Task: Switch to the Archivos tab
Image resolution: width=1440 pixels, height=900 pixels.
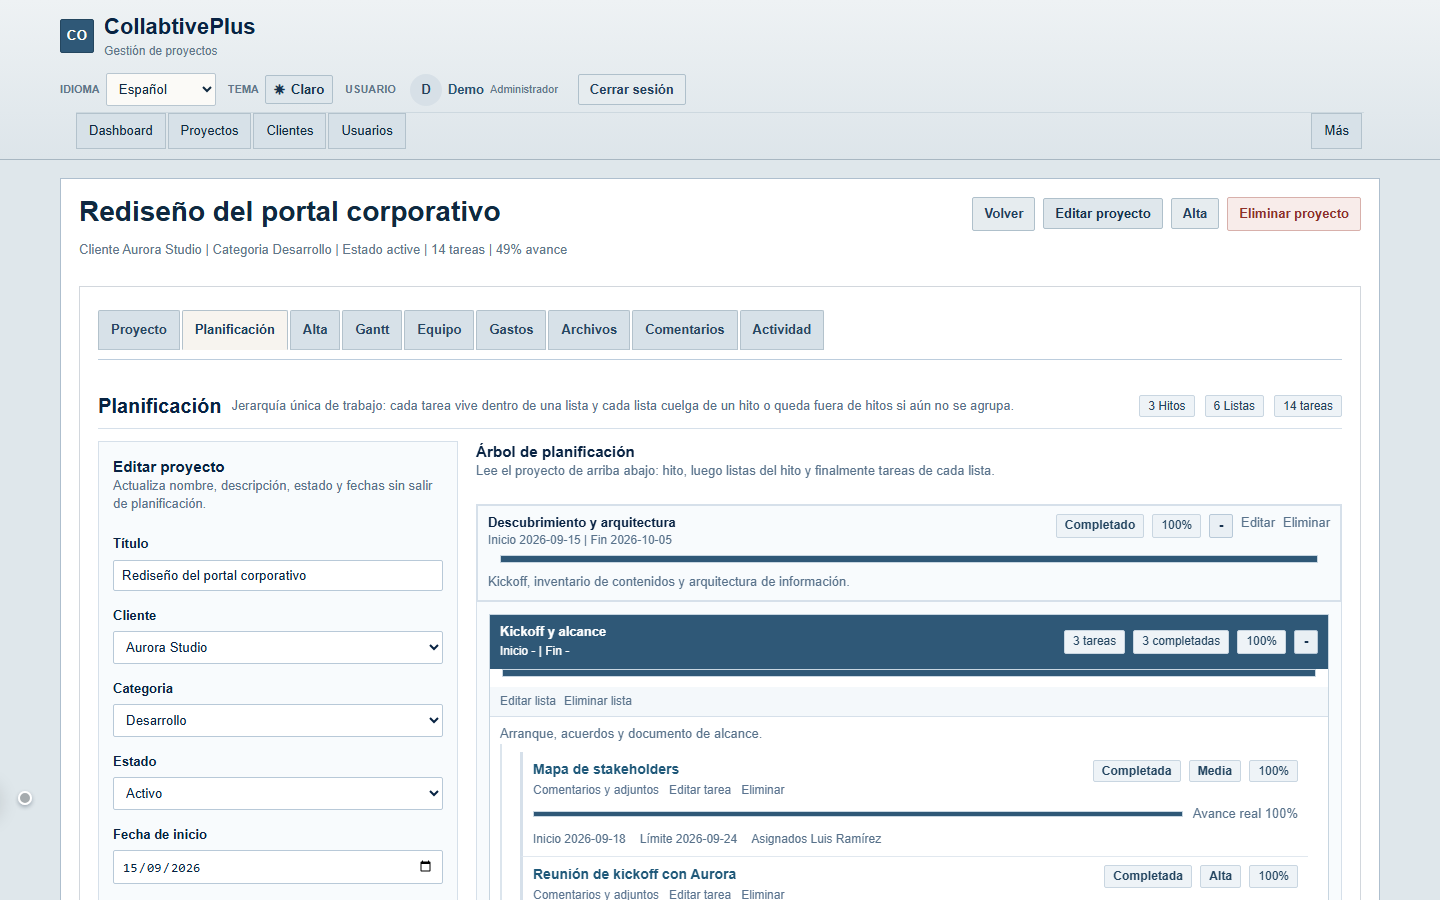Action: (x=589, y=330)
